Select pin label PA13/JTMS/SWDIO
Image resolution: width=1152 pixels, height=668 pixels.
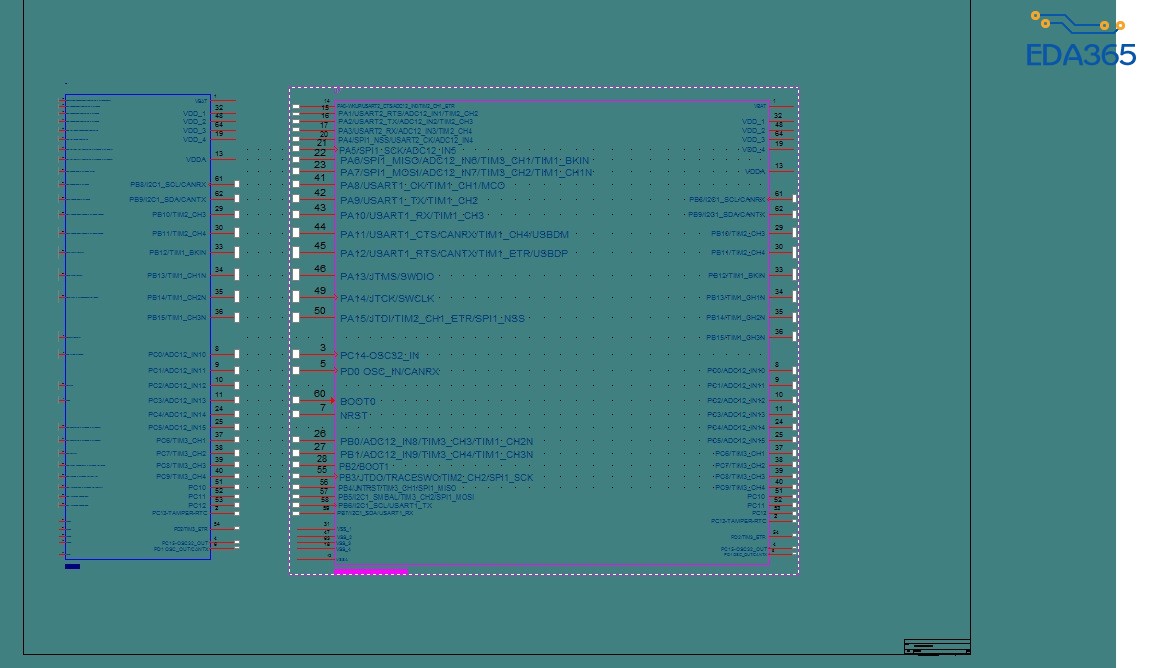386,277
